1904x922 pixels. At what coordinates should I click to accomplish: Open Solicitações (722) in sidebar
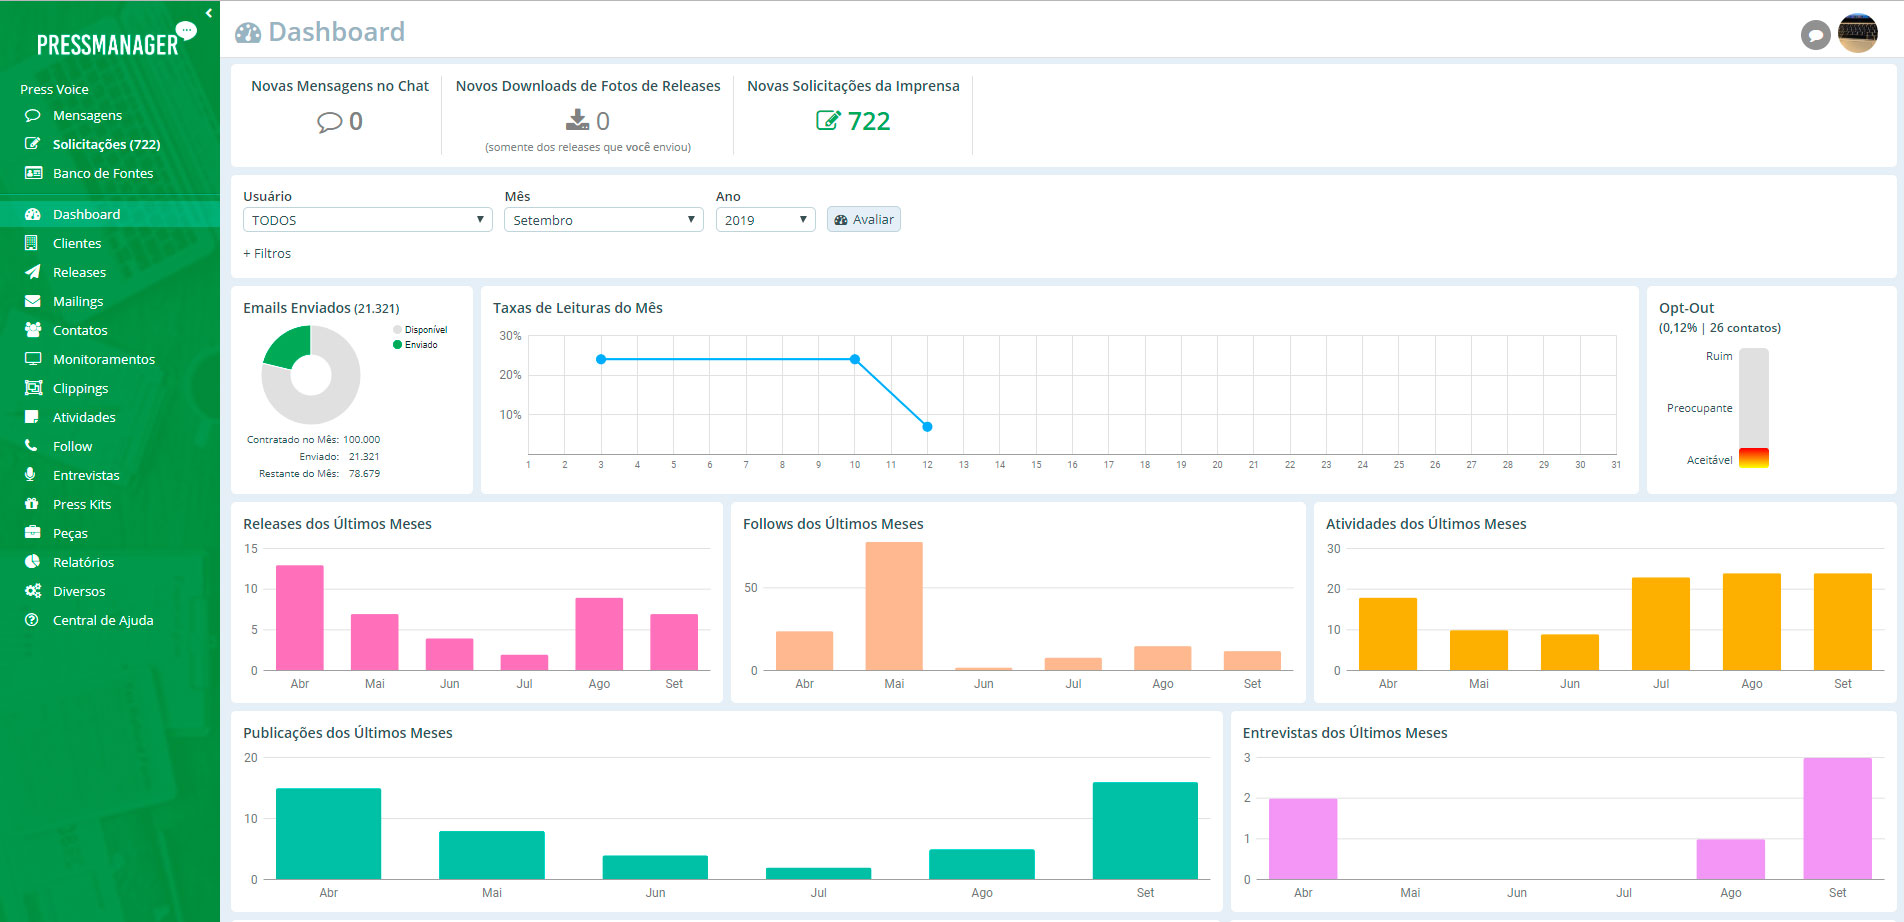click(x=106, y=144)
